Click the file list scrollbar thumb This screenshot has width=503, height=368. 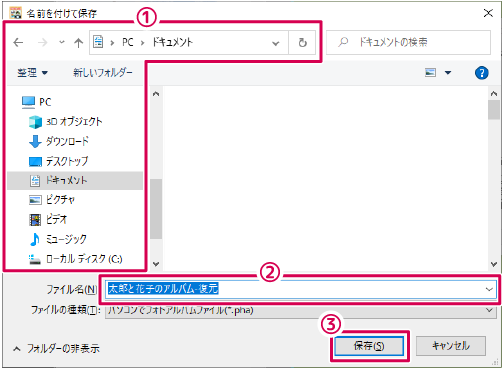[494, 110]
